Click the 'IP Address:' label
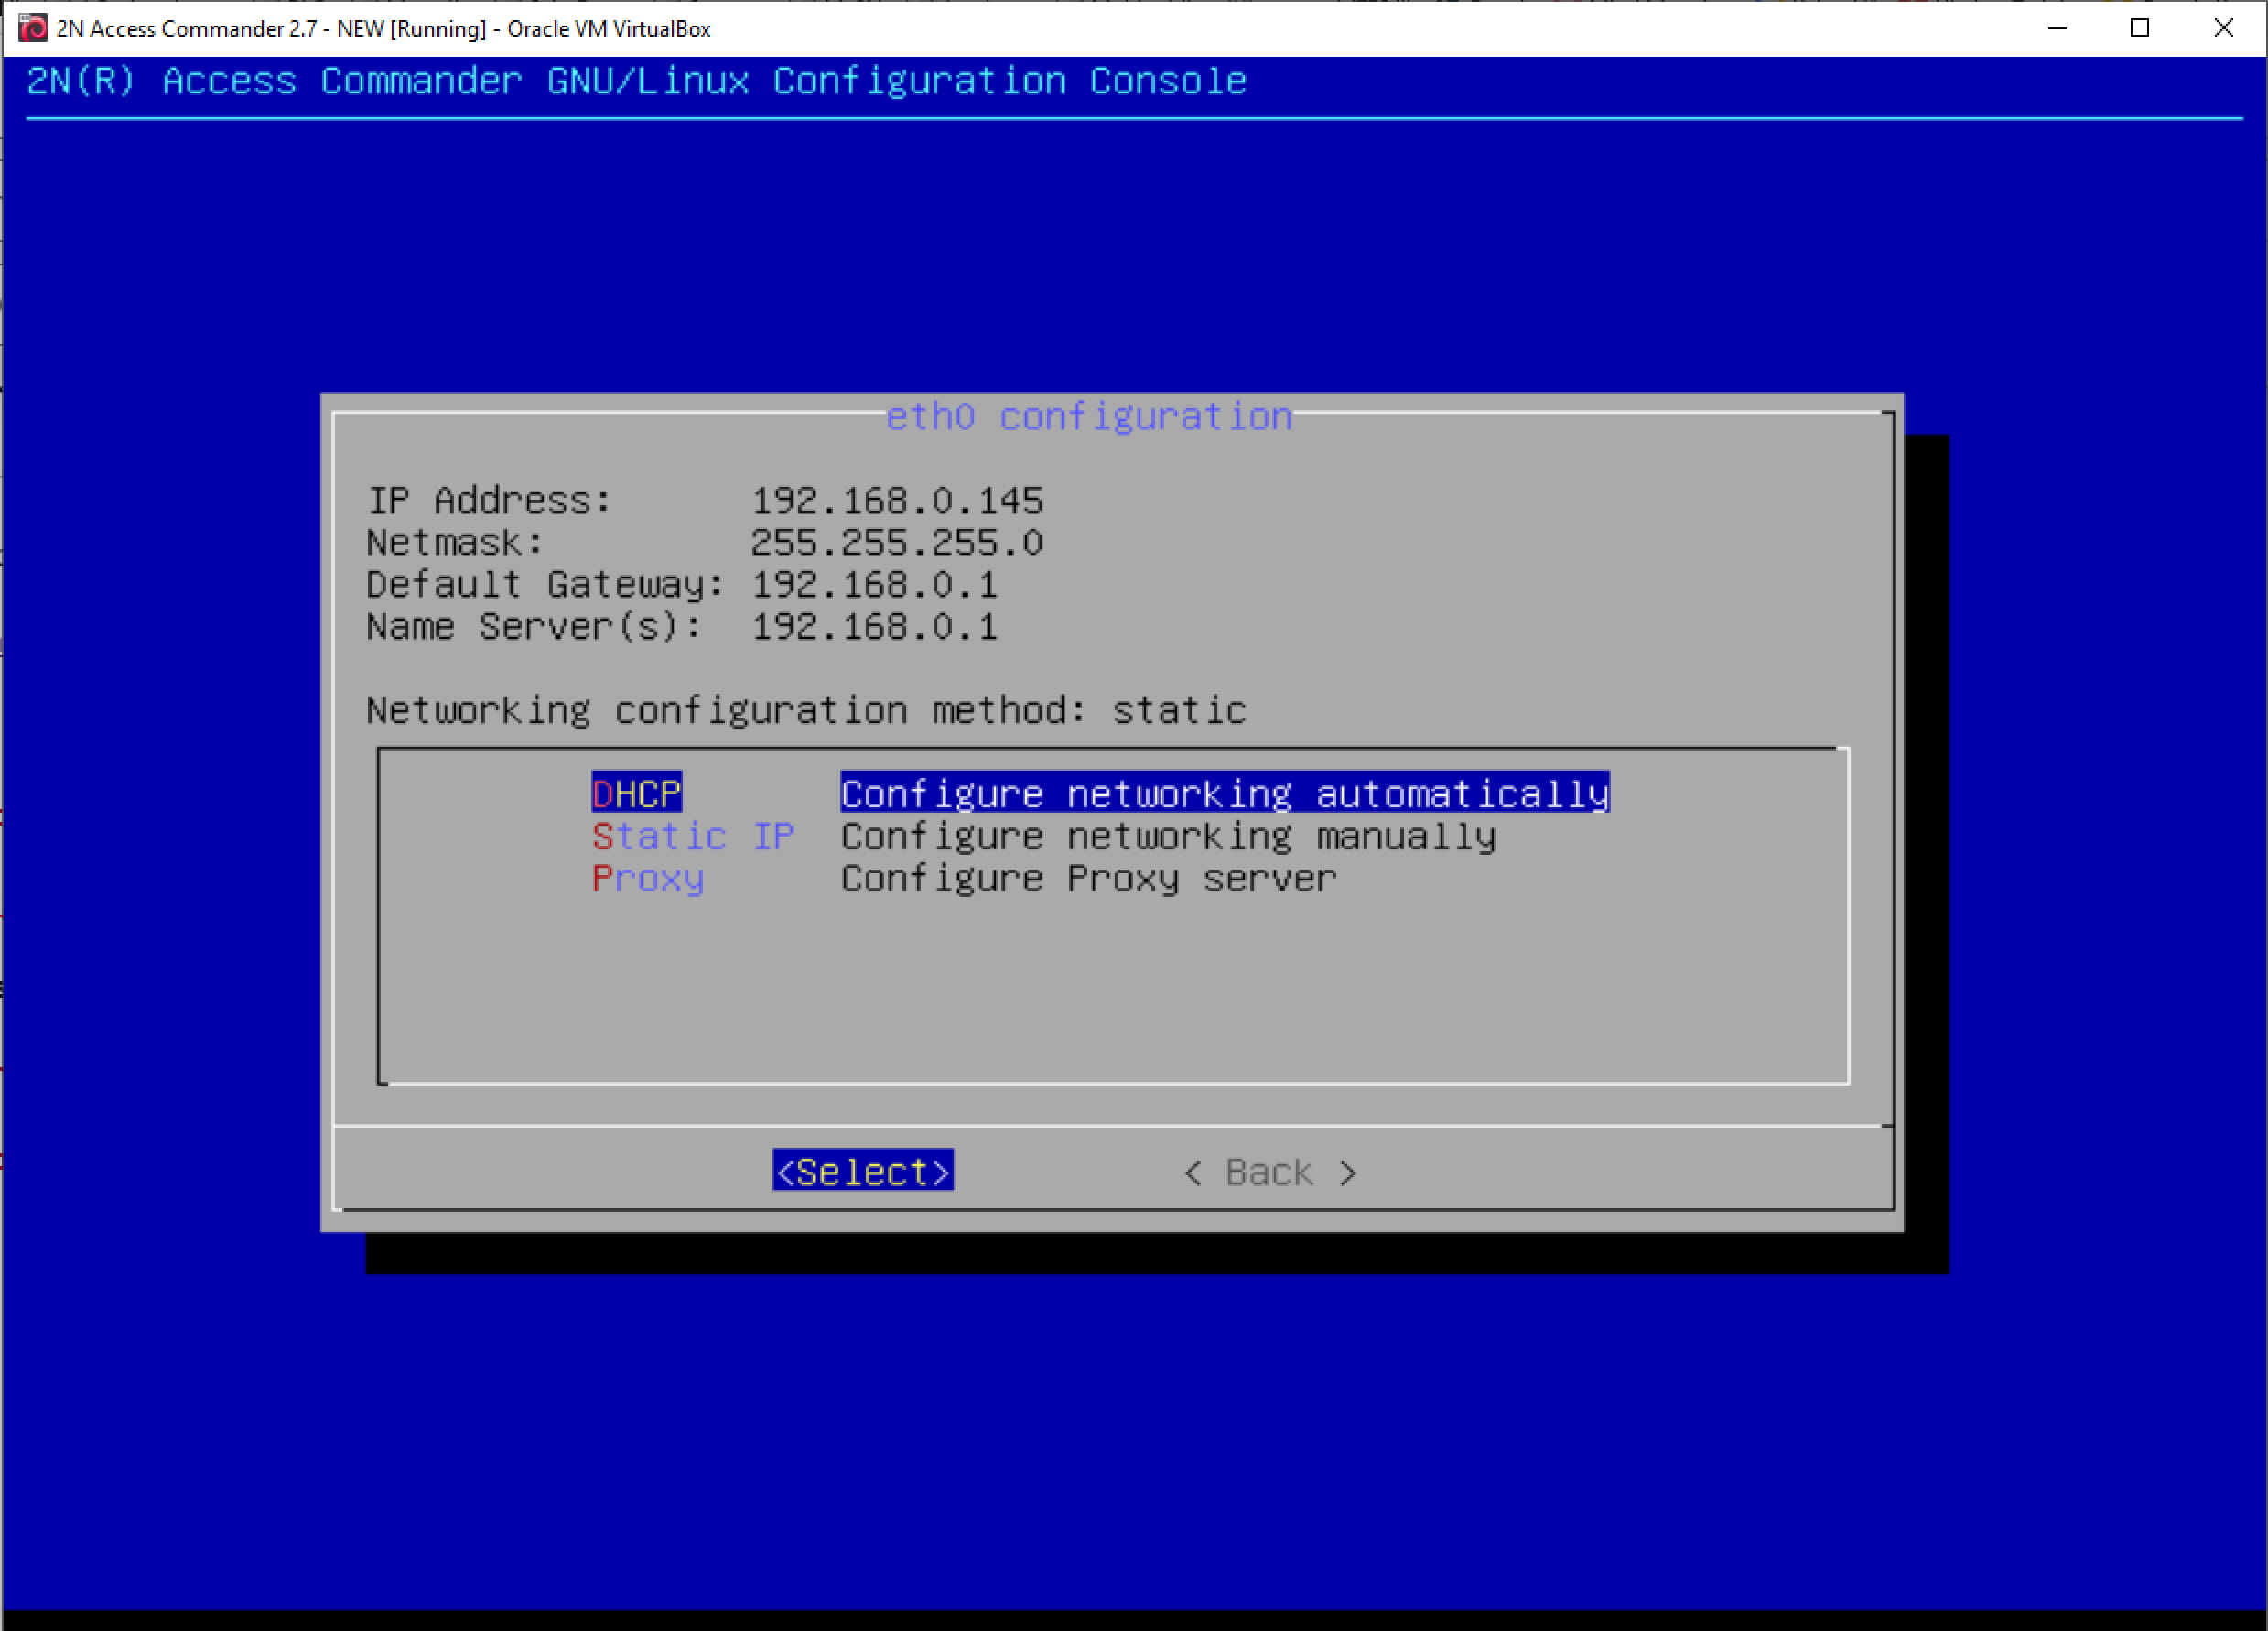This screenshot has height=1631, width=2268. coord(489,500)
